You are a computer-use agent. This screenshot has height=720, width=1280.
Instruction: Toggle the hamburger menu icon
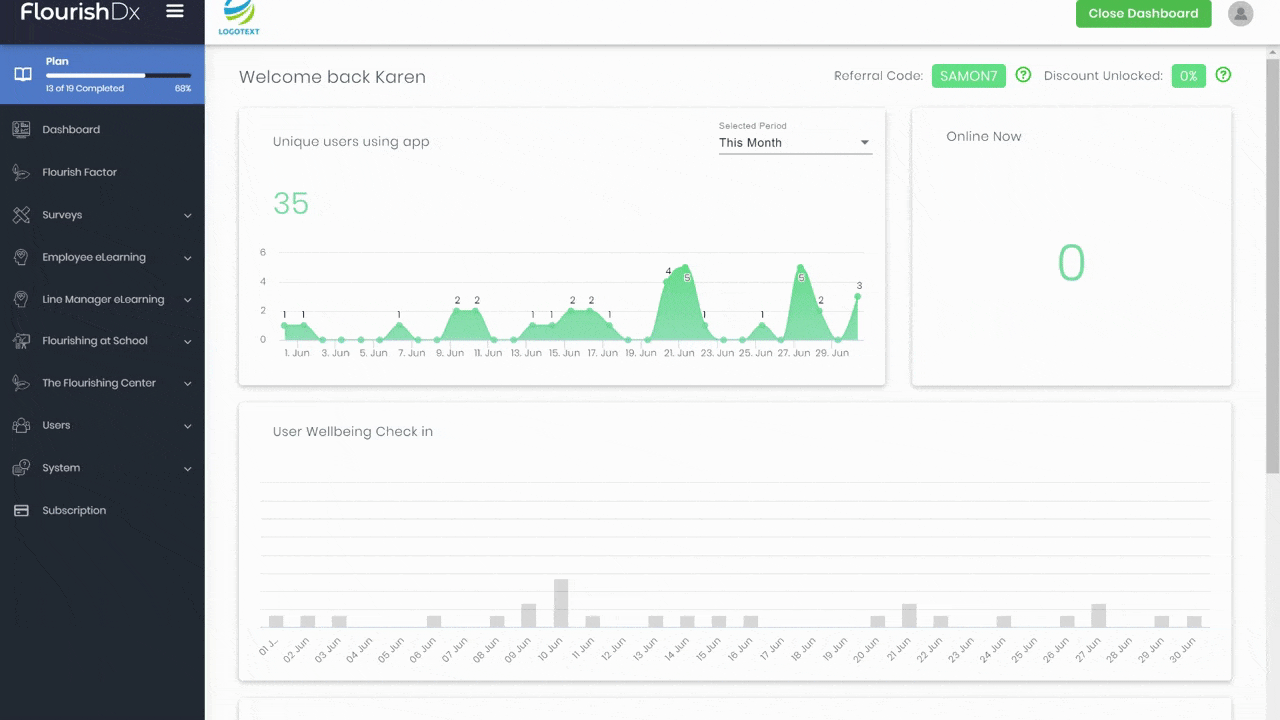[175, 11]
